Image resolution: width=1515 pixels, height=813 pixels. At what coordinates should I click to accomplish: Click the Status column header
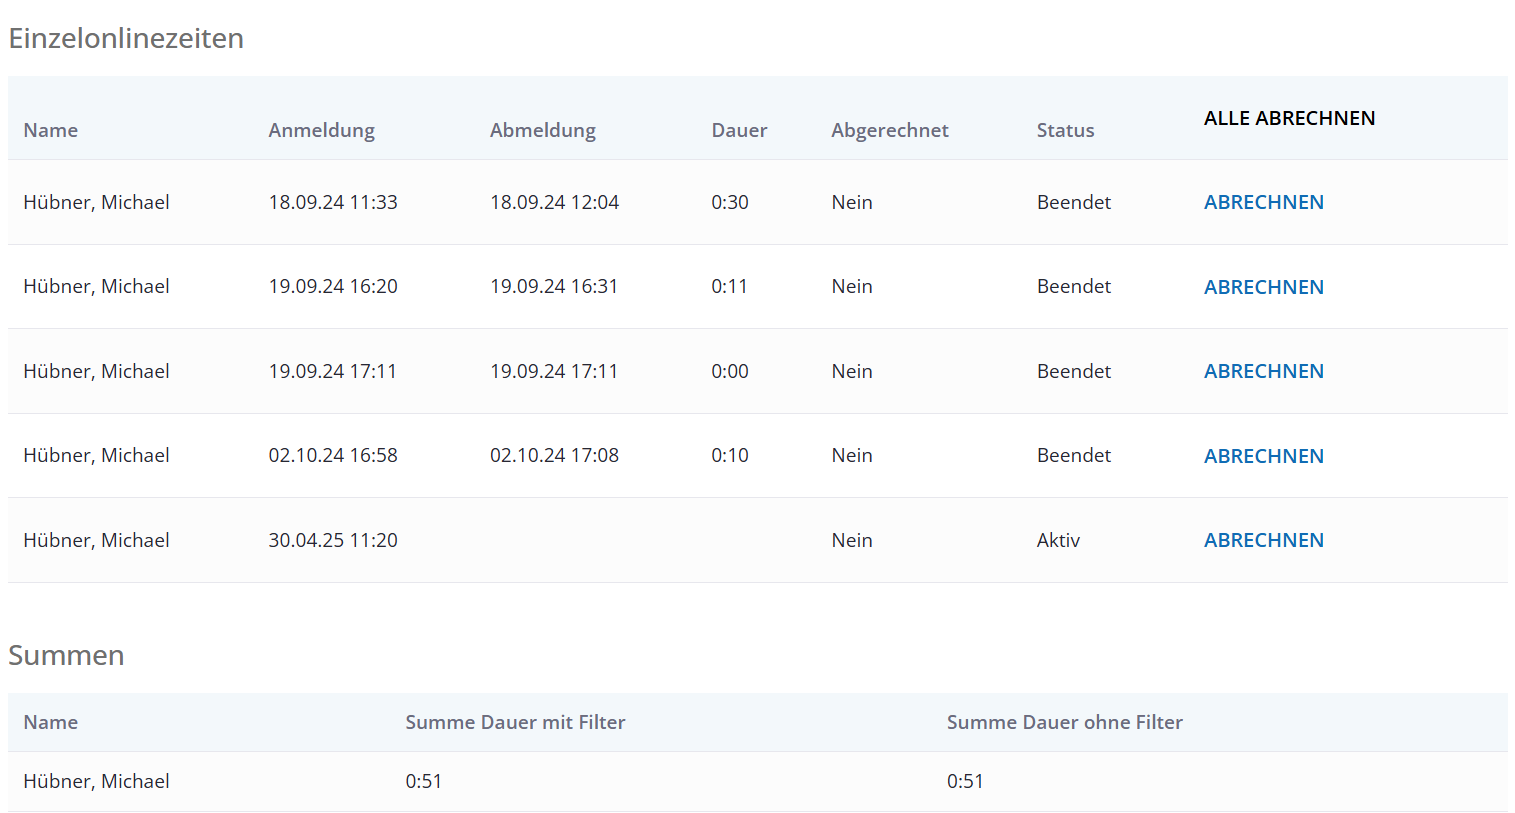1065,130
